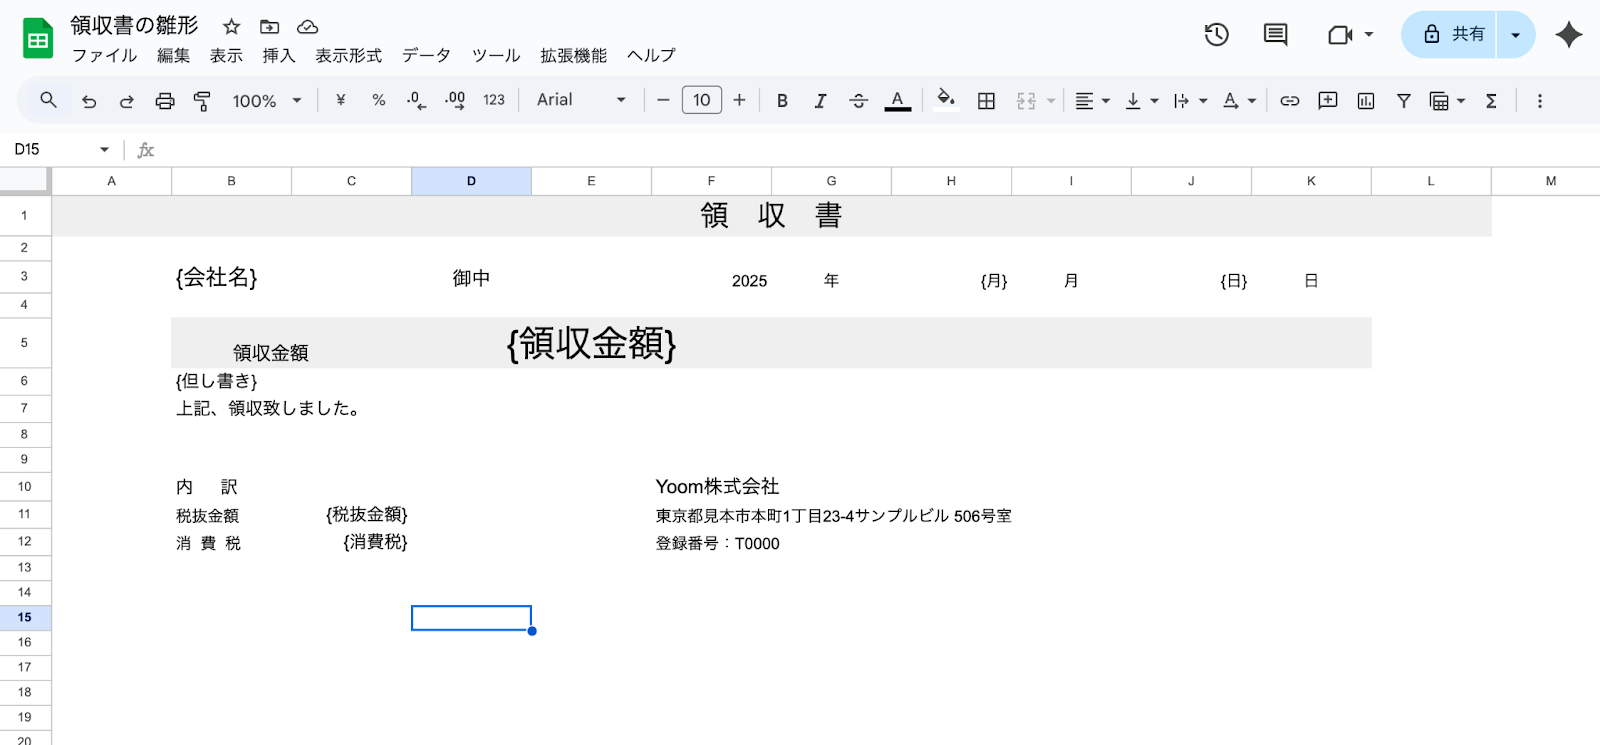Open the filter views dropdown

(1447, 101)
